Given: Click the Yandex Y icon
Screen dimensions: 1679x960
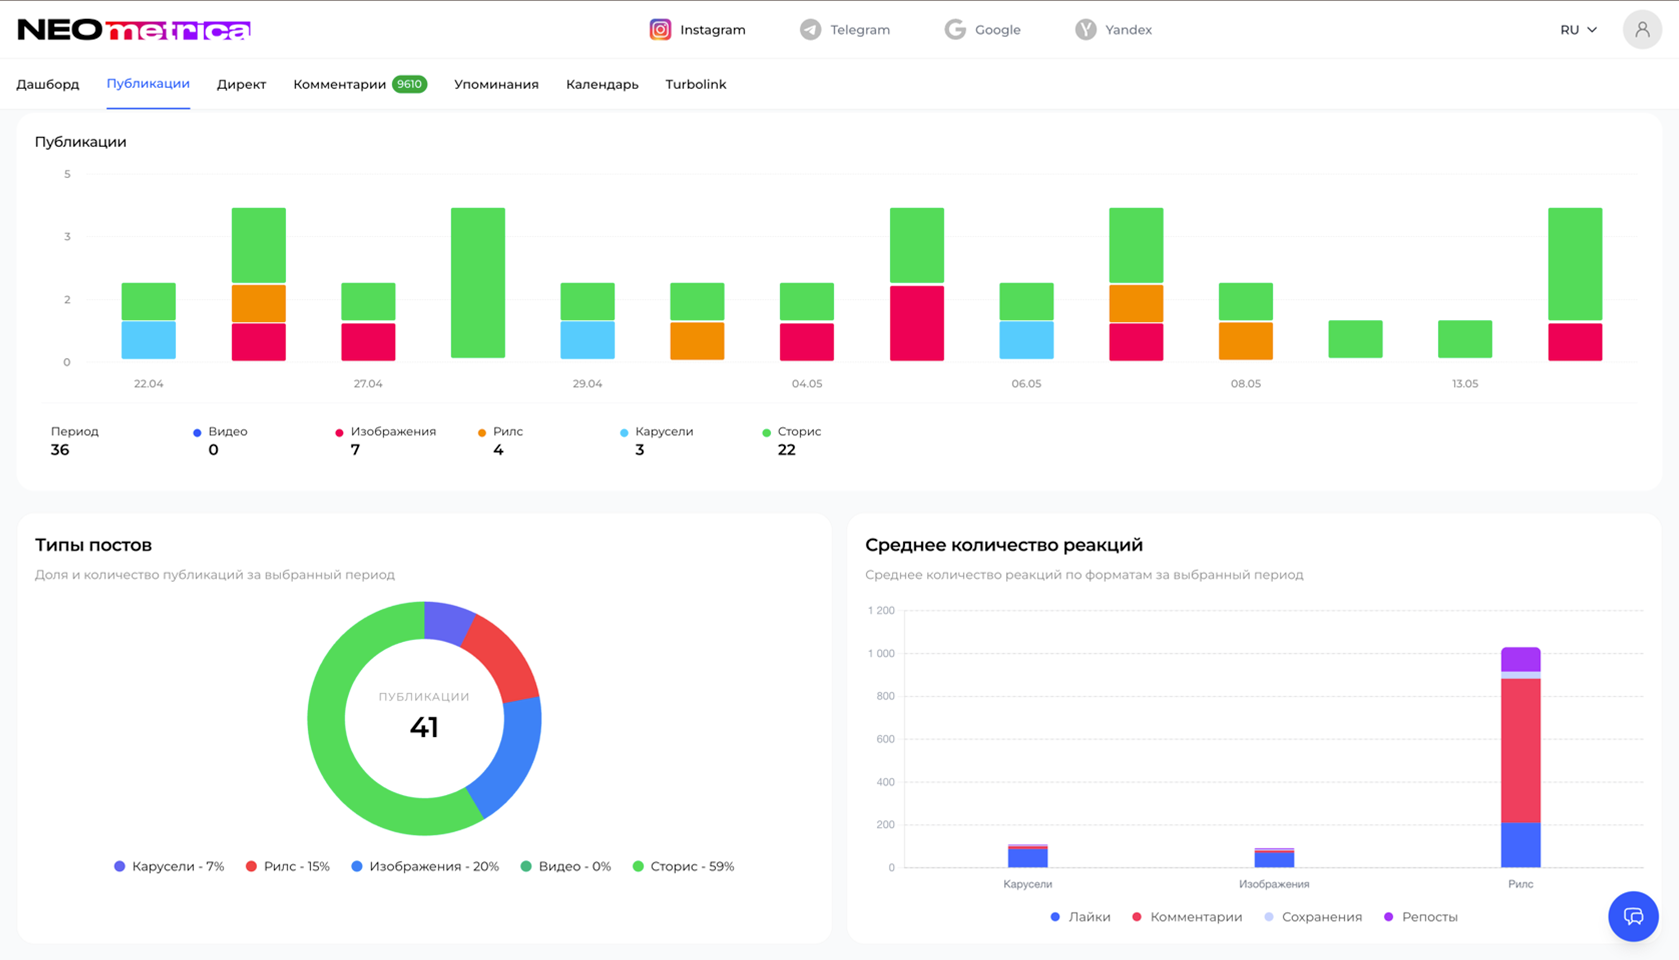Looking at the screenshot, I should (x=1085, y=30).
